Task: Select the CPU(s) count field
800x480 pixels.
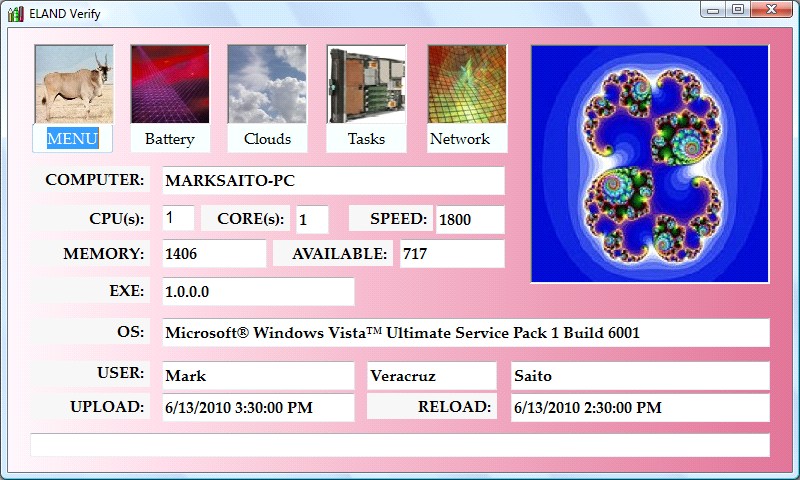Action: click(178, 218)
